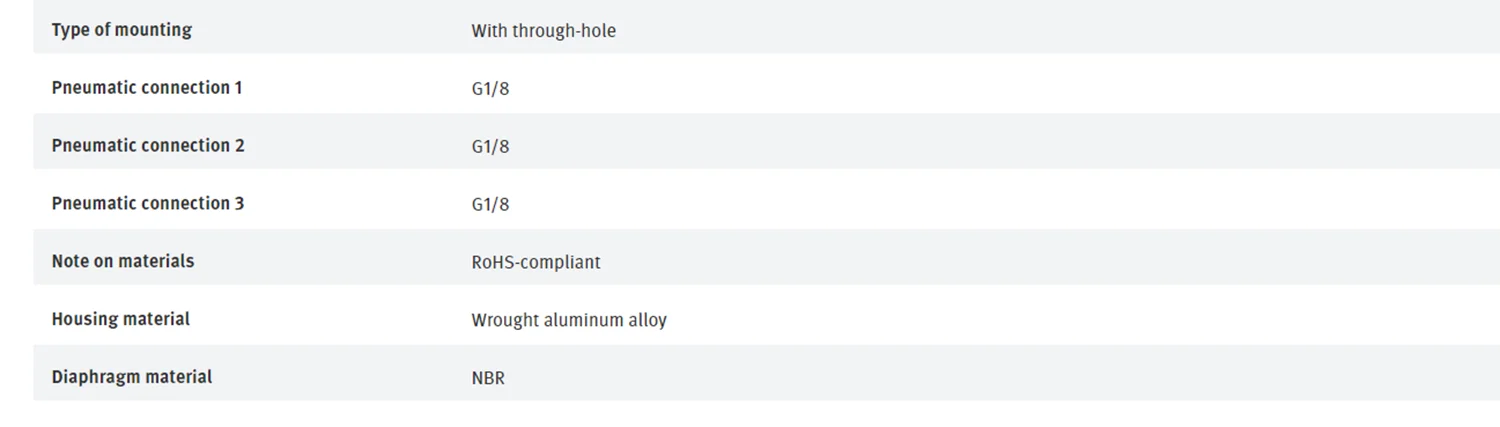Click the Note on materials label
Screen dimensions: 1500x427
coord(122,261)
